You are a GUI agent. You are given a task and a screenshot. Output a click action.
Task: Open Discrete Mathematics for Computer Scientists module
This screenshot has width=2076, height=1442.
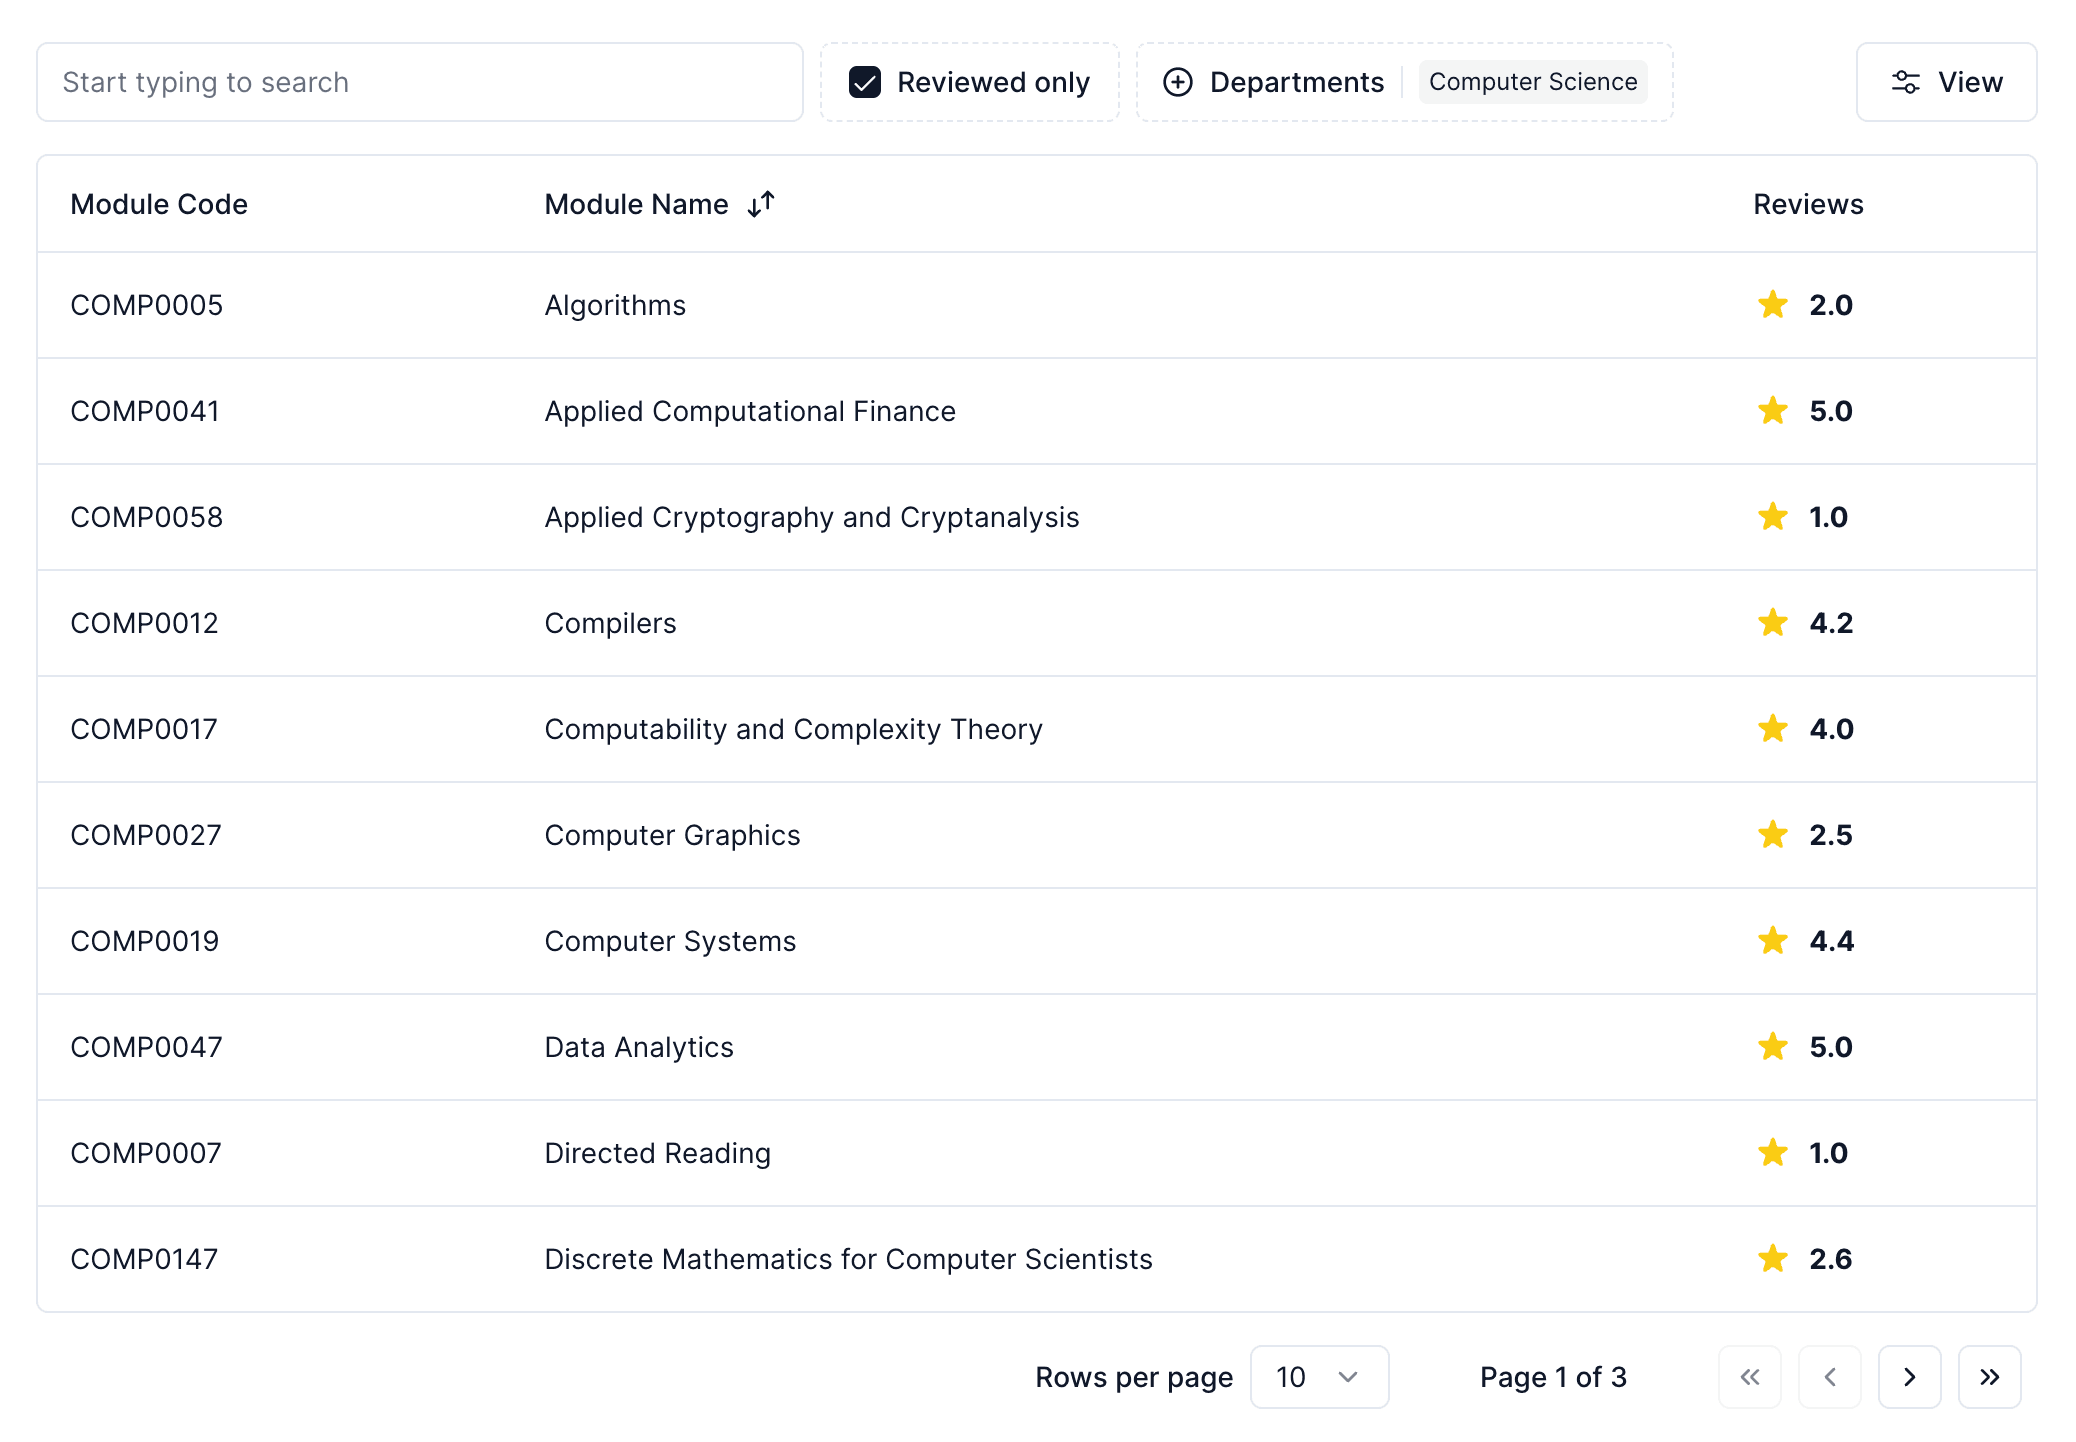tap(848, 1259)
